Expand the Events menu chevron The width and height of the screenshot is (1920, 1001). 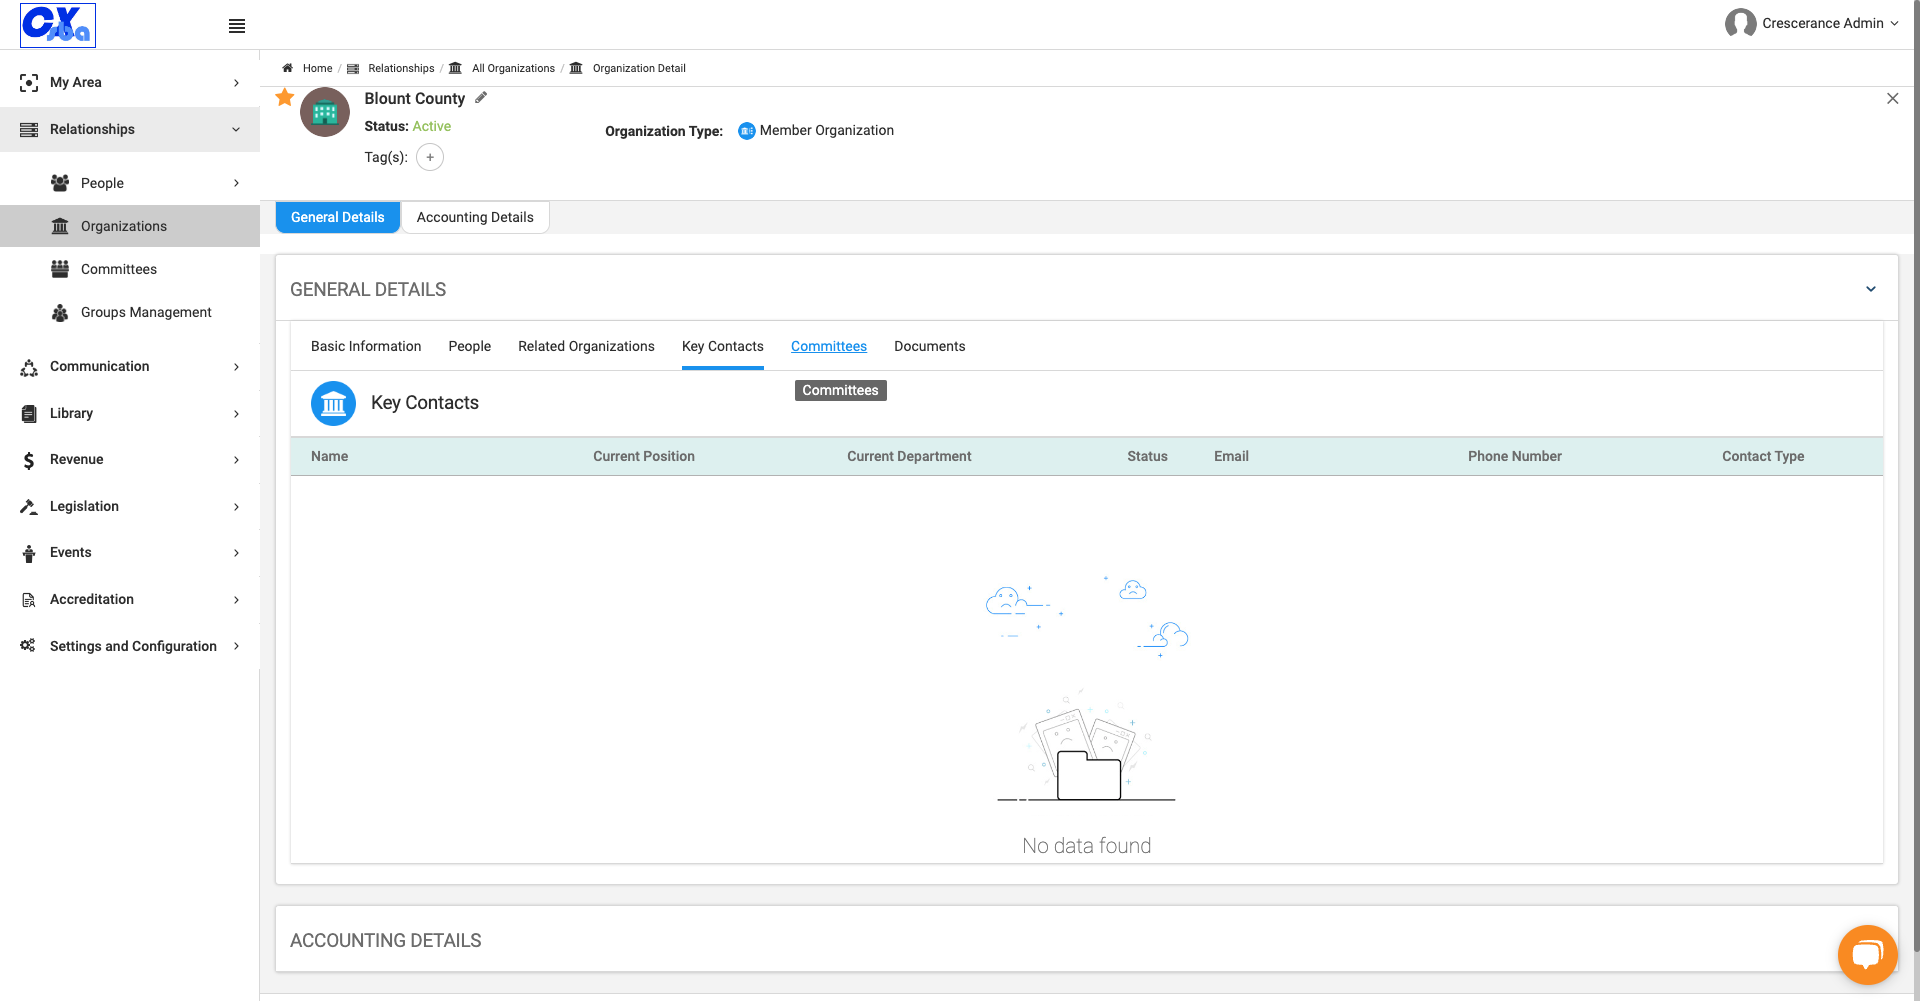(236, 553)
